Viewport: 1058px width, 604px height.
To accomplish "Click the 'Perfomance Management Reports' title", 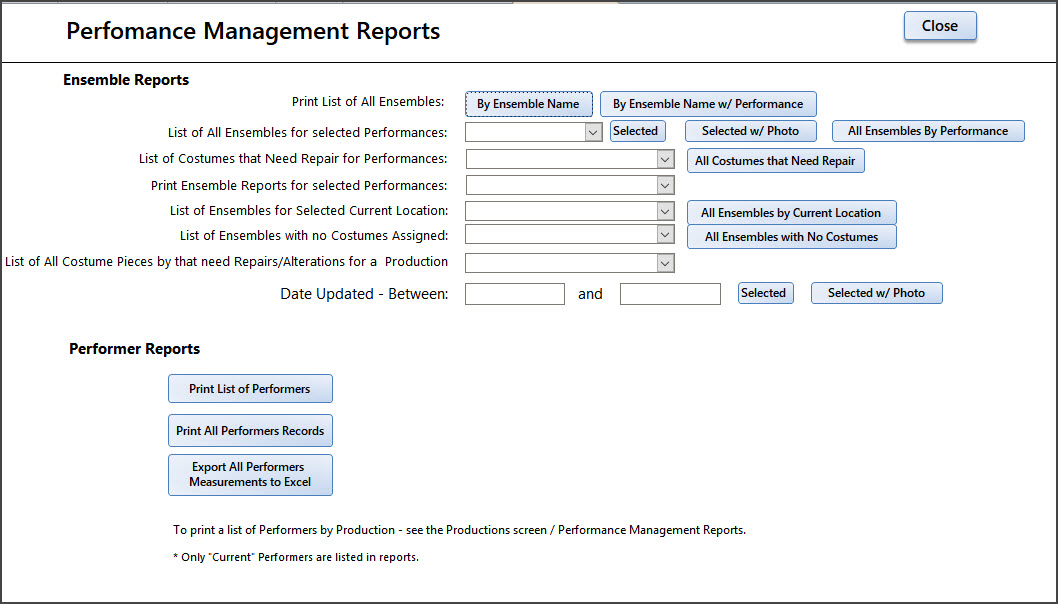I will click(253, 31).
